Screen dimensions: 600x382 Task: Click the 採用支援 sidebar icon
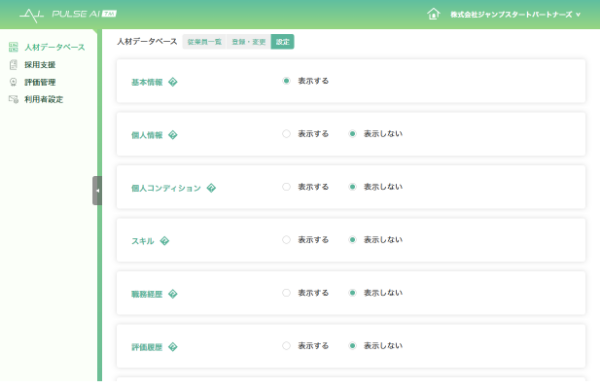[13, 65]
